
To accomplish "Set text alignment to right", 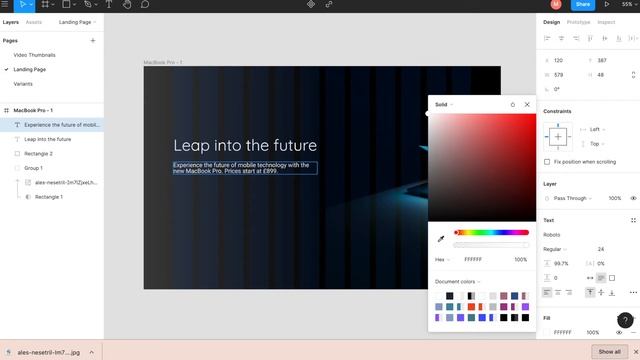I will click(x=569, y=292).
